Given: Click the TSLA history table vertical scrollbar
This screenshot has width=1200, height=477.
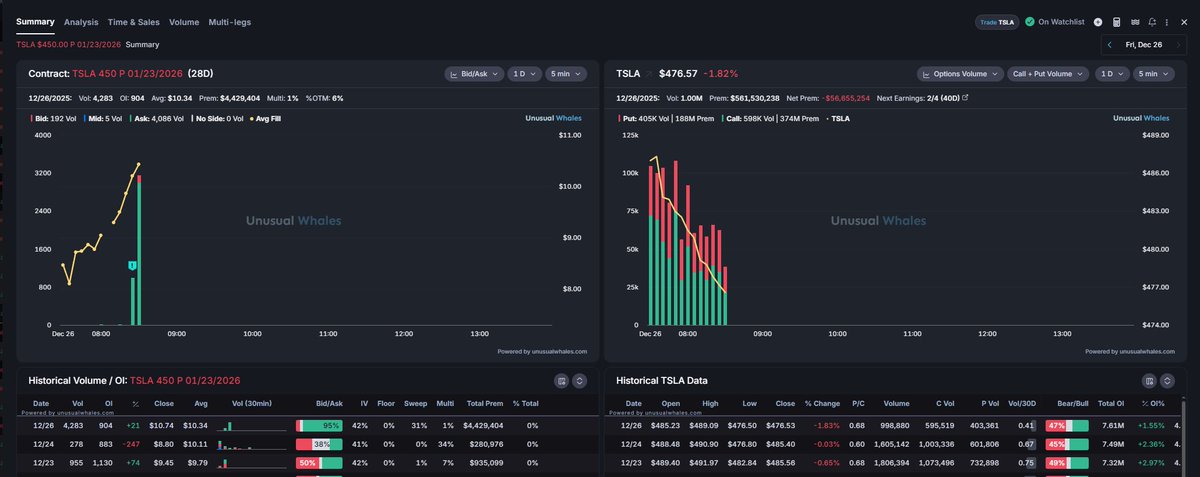Looking at the screenshot, I should pyautogui.click(x=1185, y=440).
